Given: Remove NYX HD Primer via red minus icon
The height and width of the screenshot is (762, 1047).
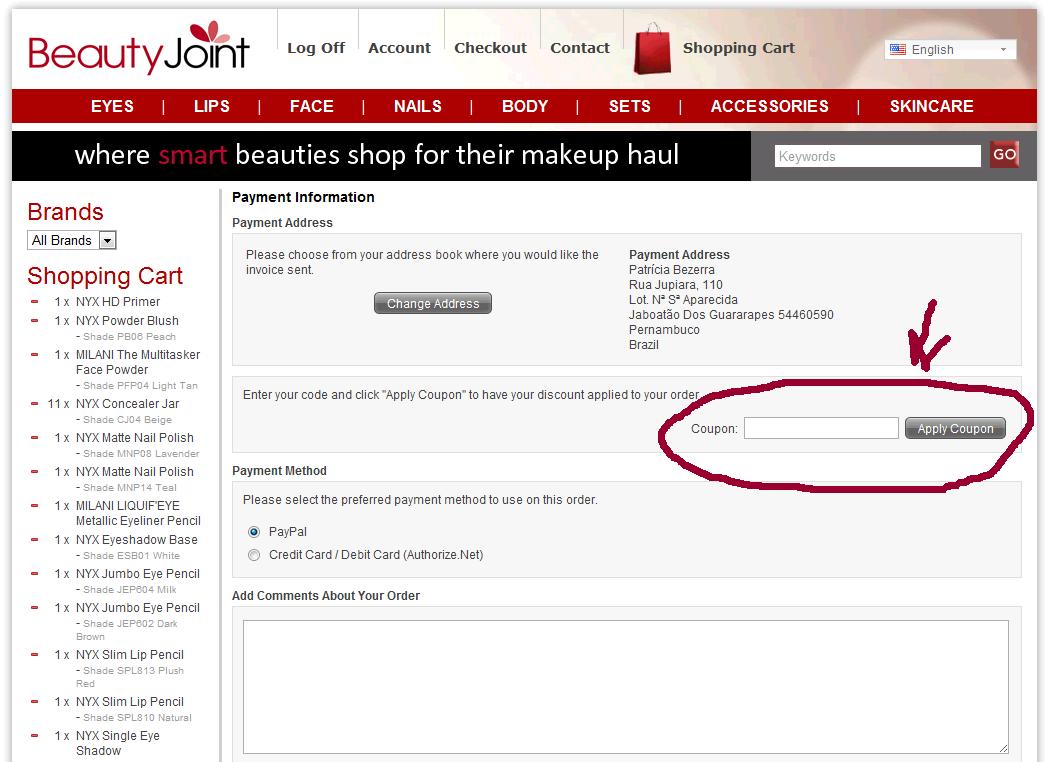Looking at the screenshot, I should 35,301.
